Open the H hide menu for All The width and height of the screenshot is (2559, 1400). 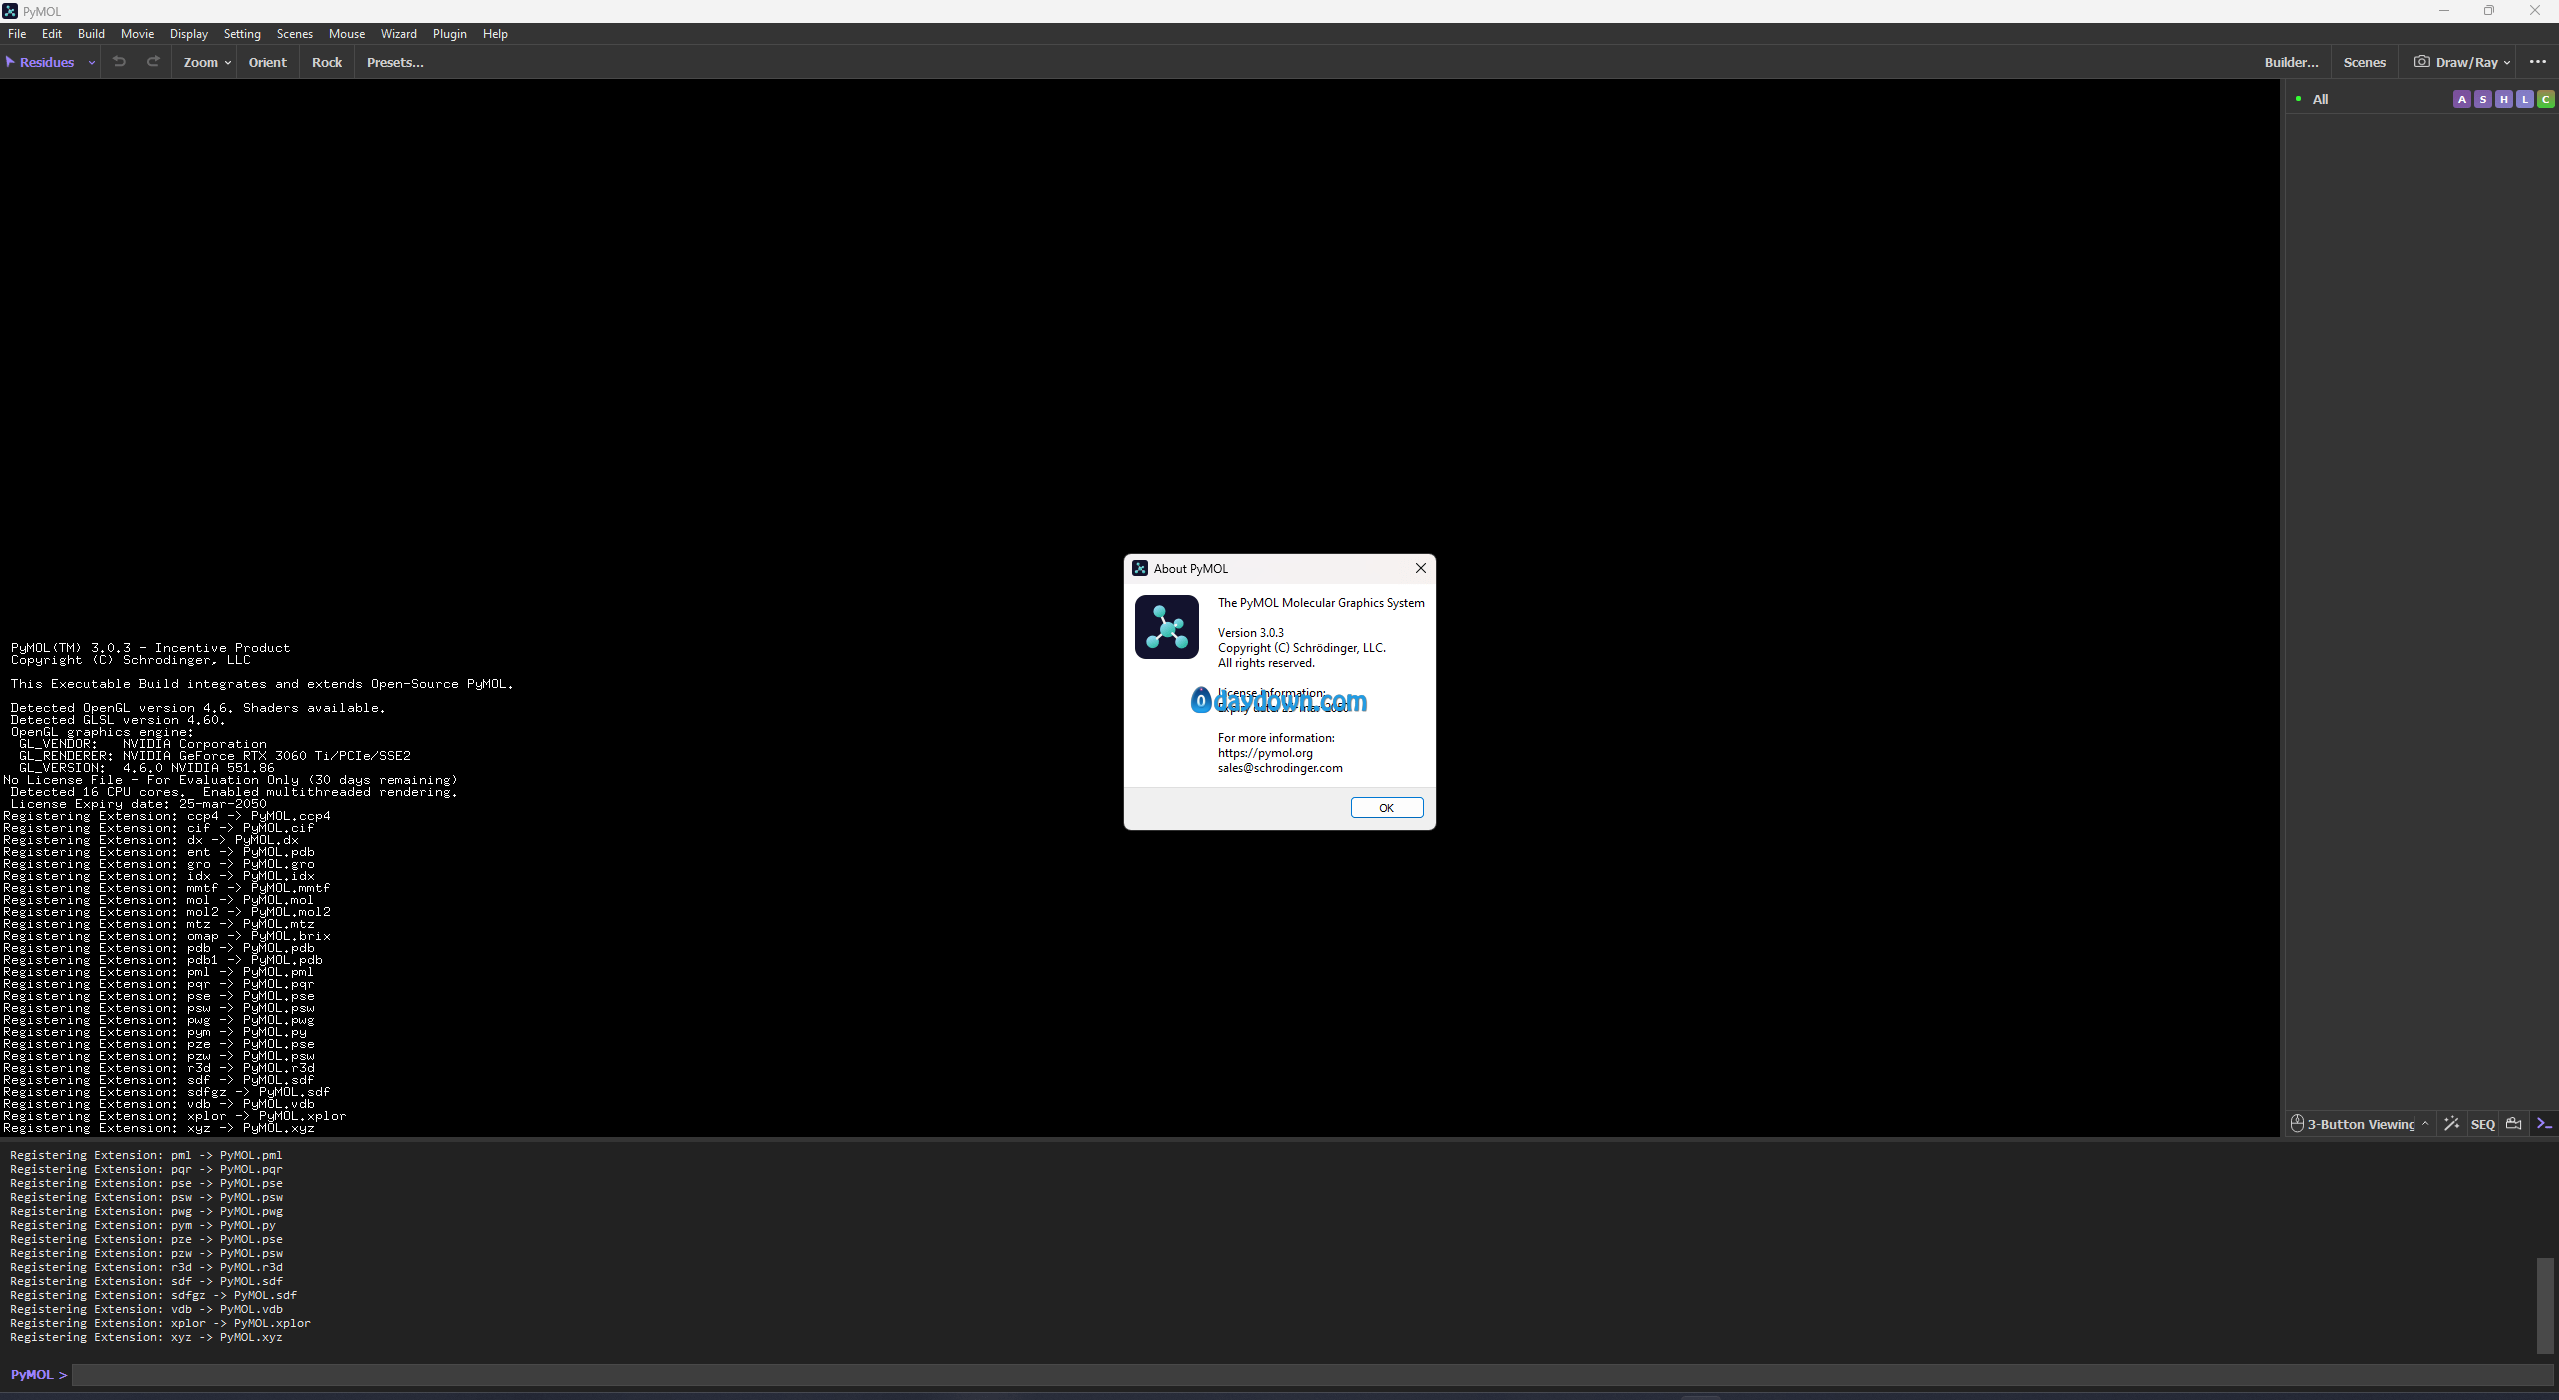click(x=2503, y=99)
